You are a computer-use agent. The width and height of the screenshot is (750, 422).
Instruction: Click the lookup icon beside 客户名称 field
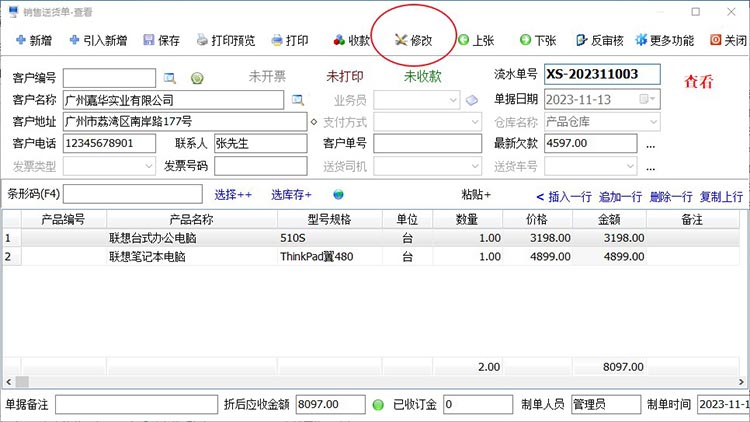[x=298, y=100]
